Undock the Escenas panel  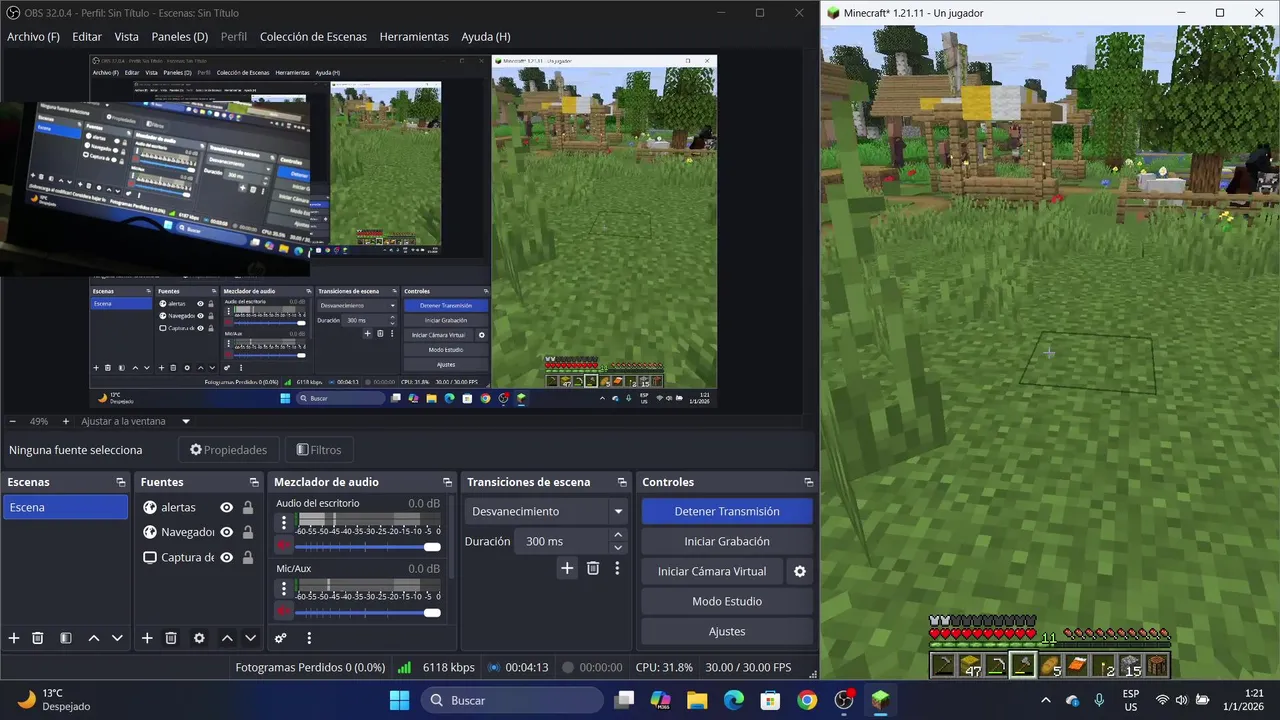pos(121,482)
